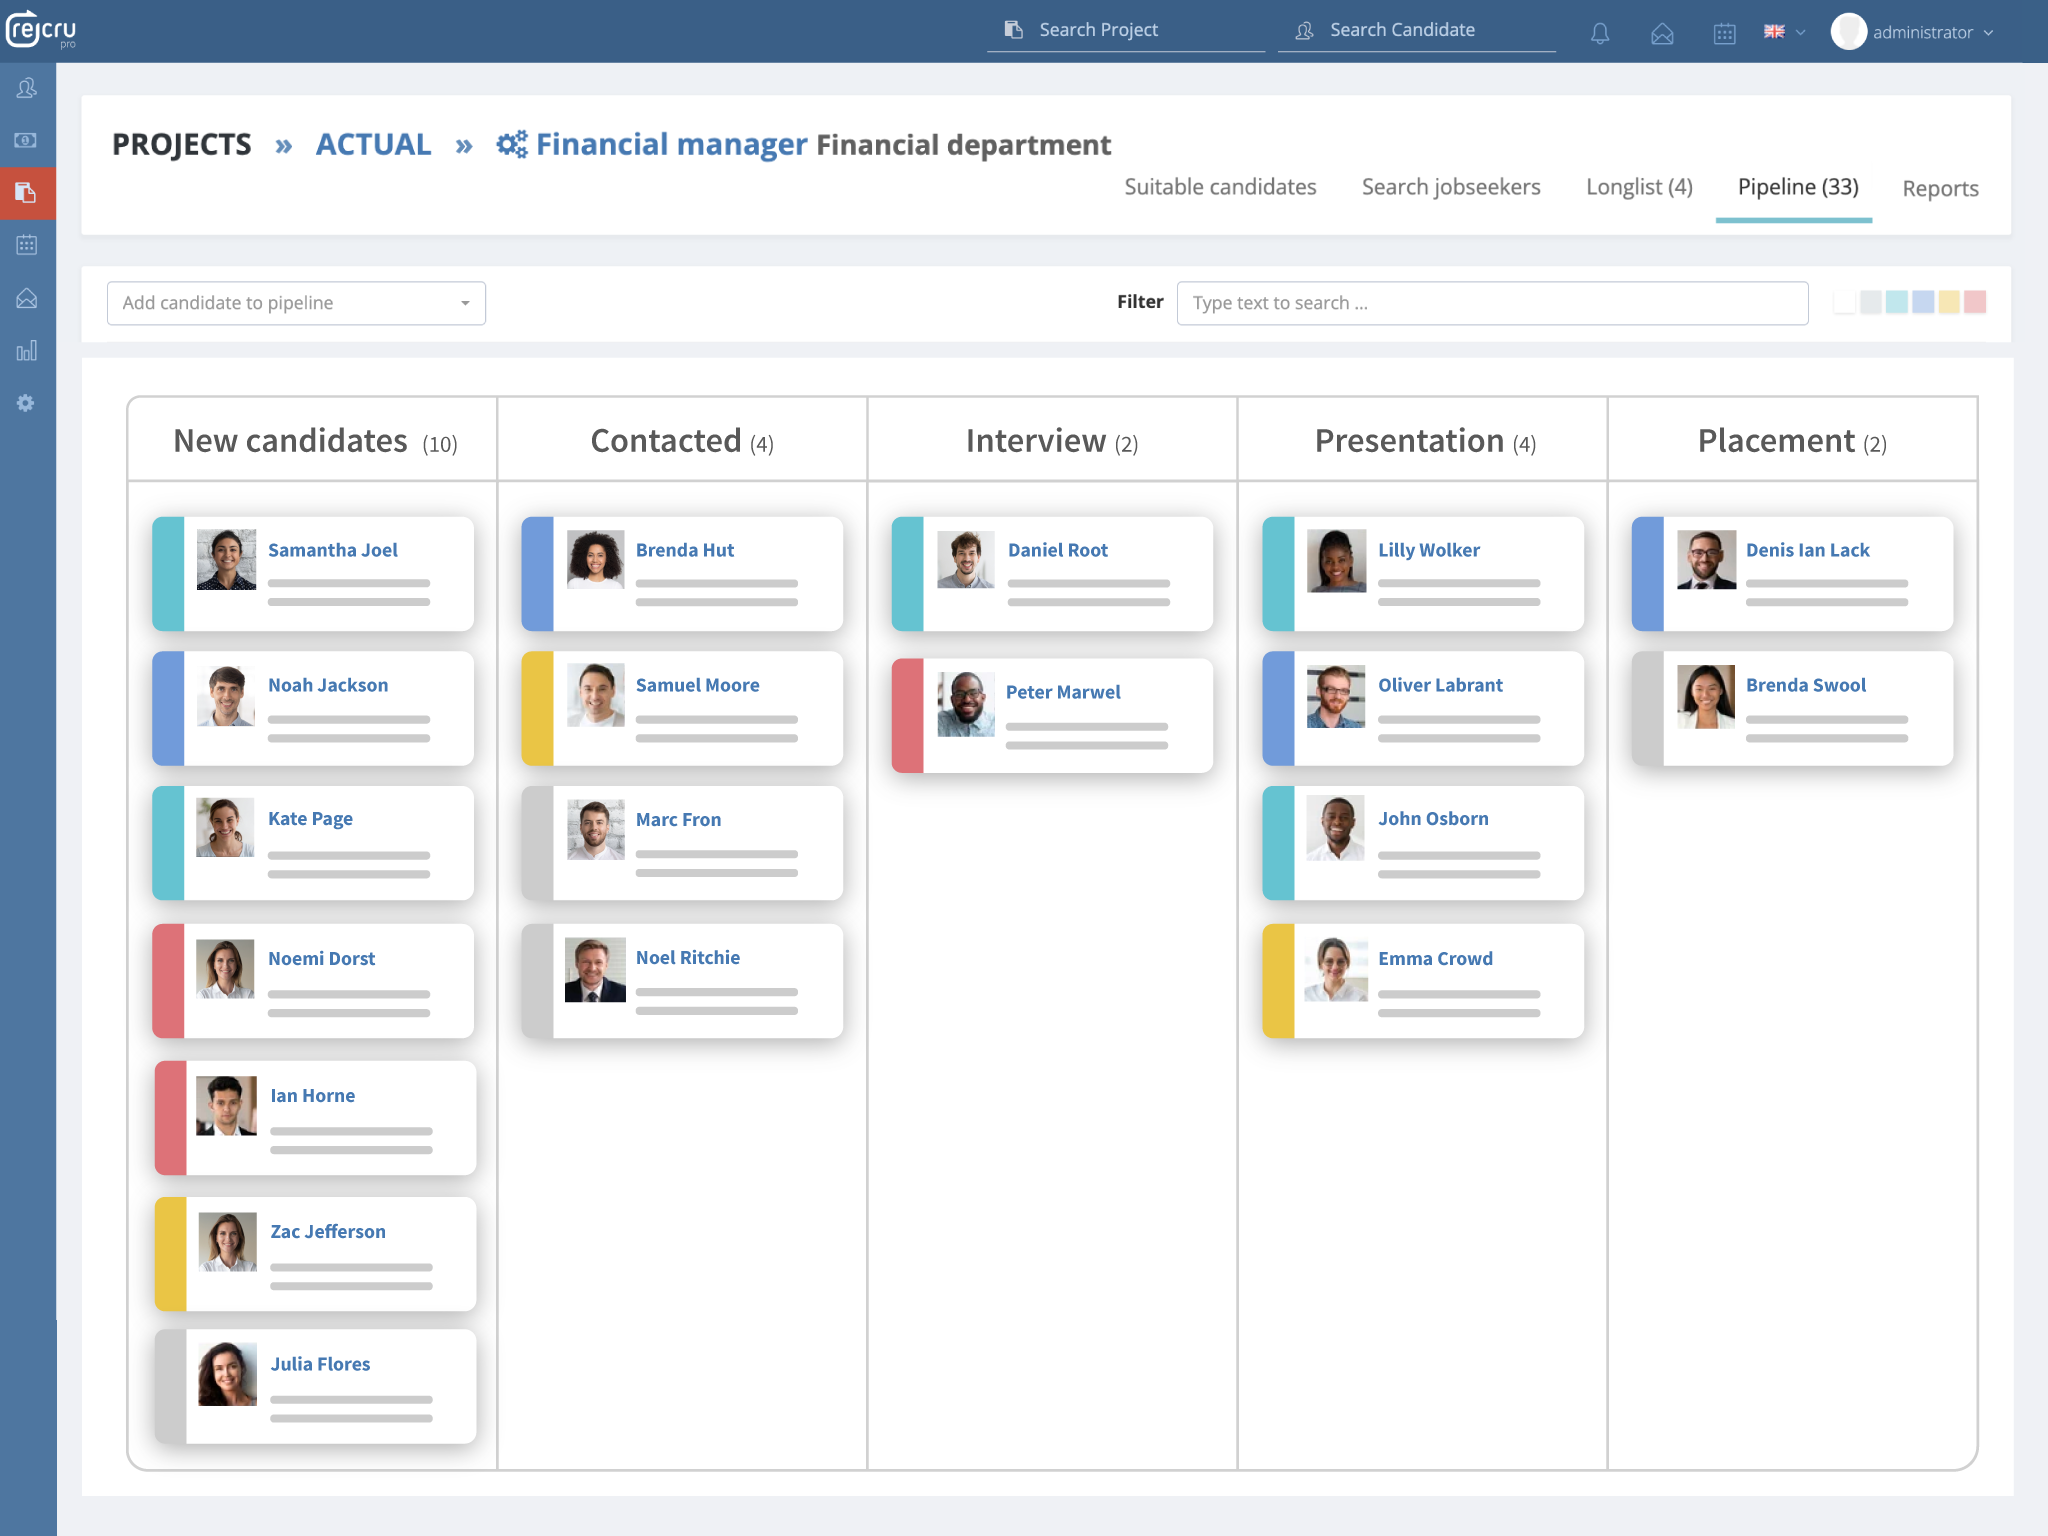Click the Filter text search field
This screenshot has height=1536, width=2048.
1491,303
